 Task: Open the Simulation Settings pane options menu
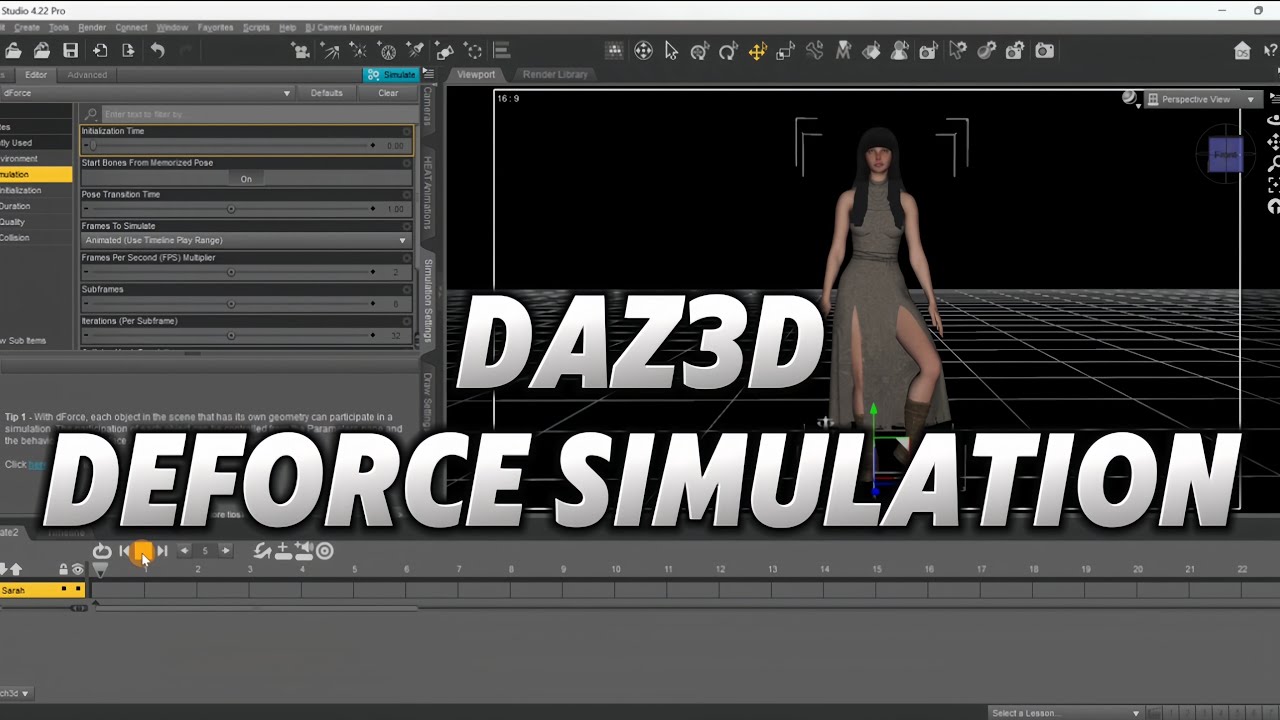pos(429,74)
